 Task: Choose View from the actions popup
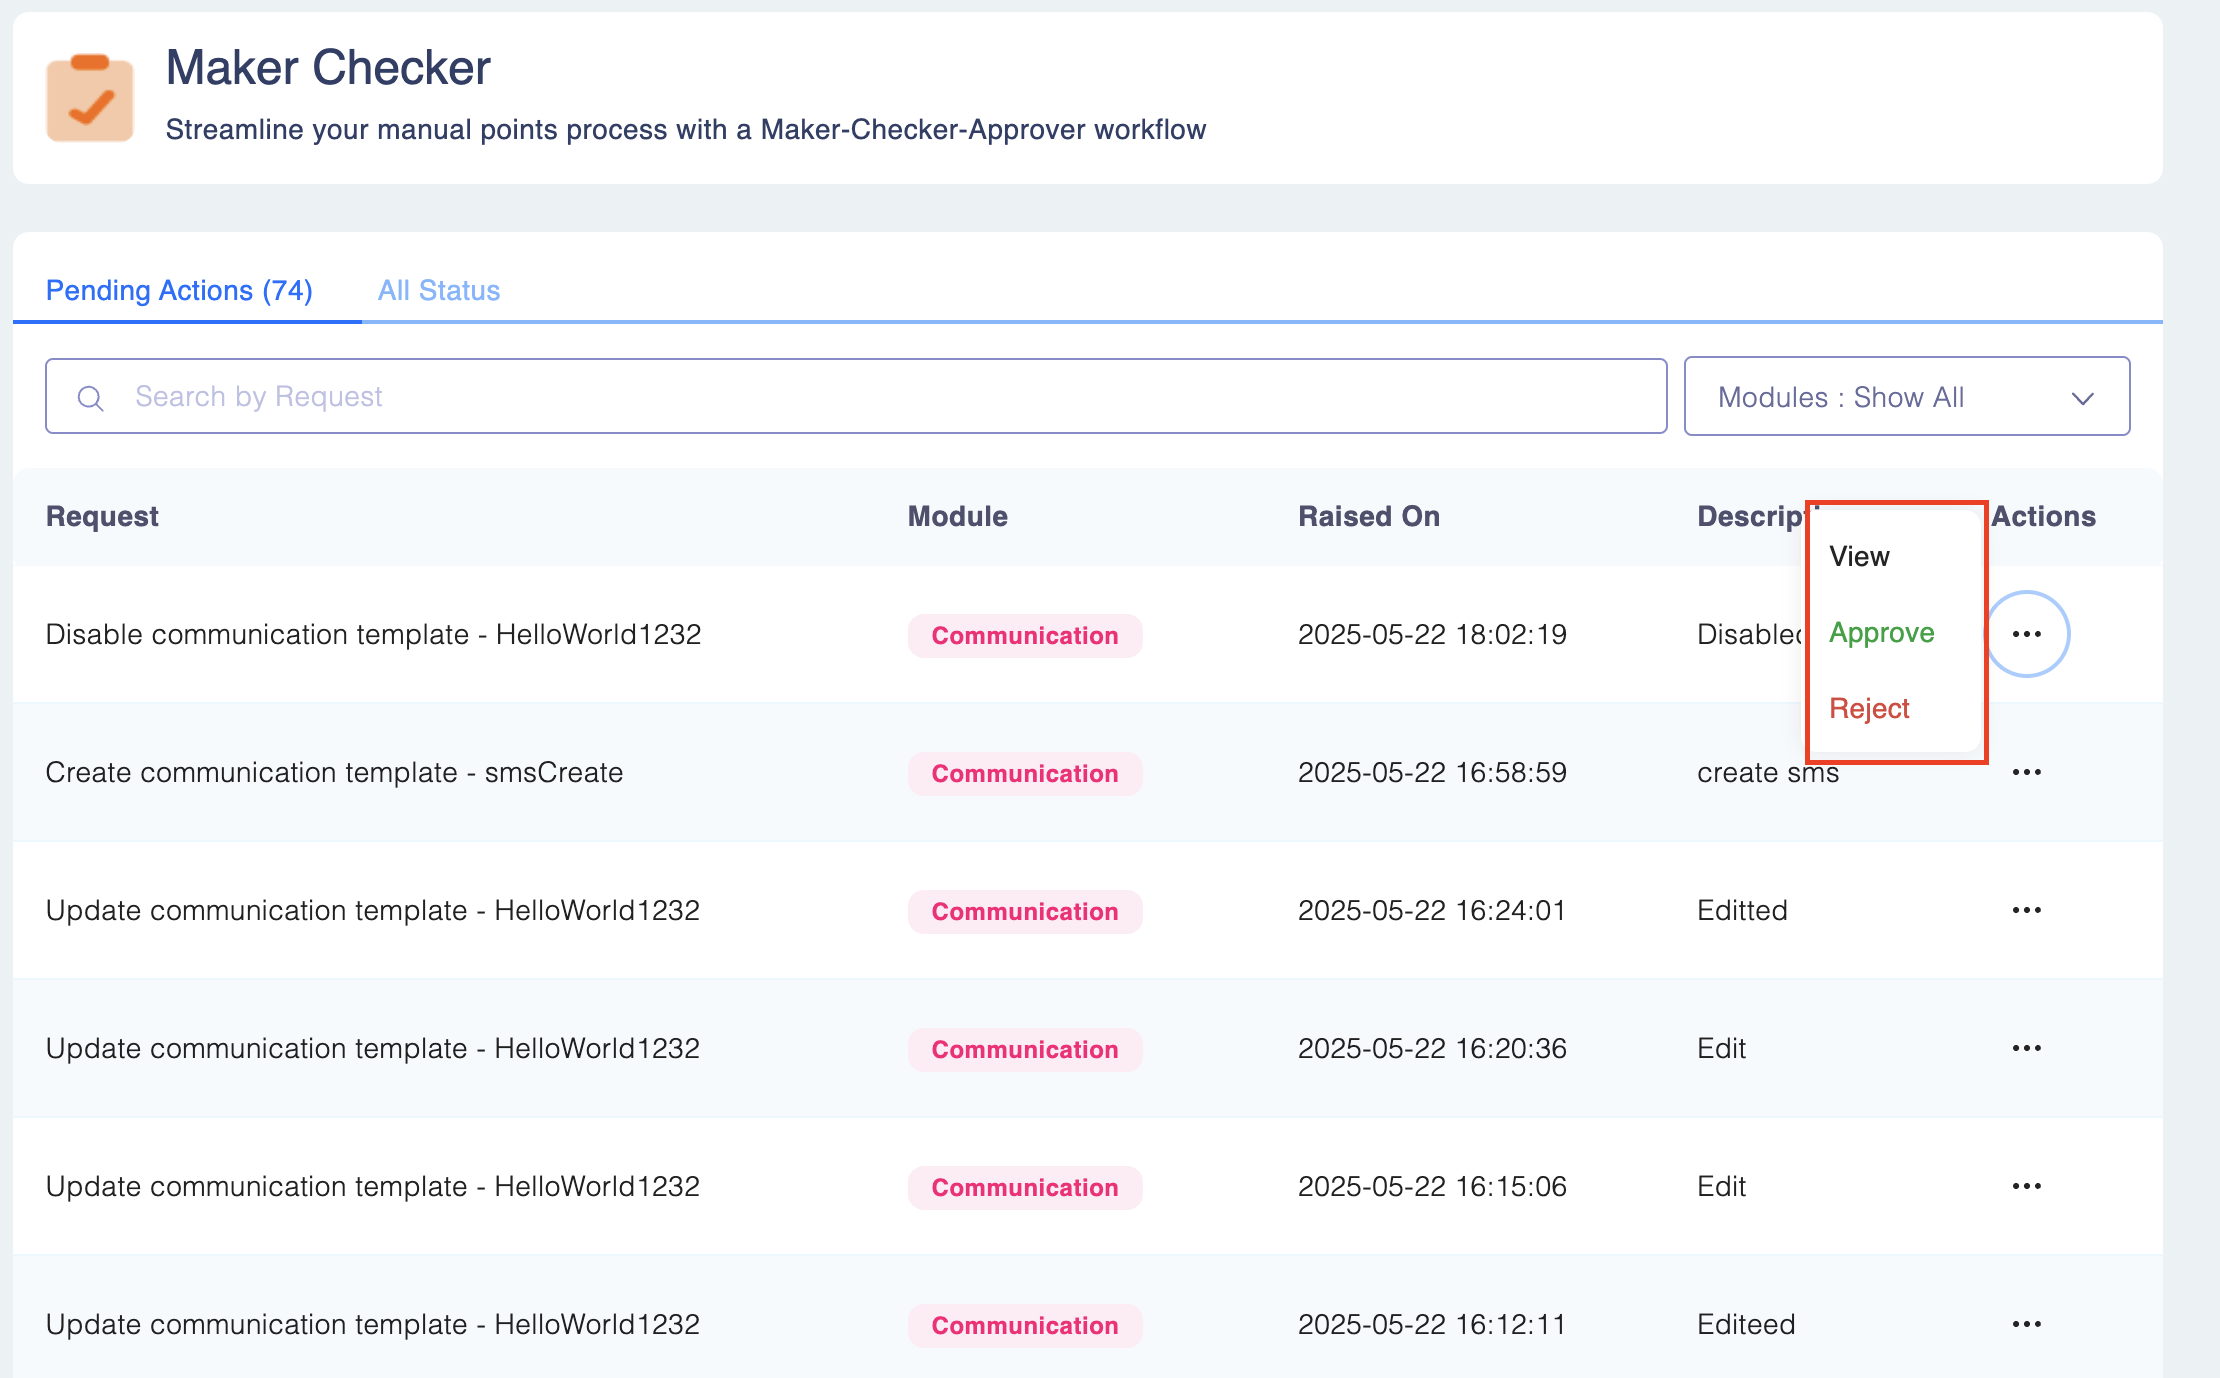pos(1859,556)
